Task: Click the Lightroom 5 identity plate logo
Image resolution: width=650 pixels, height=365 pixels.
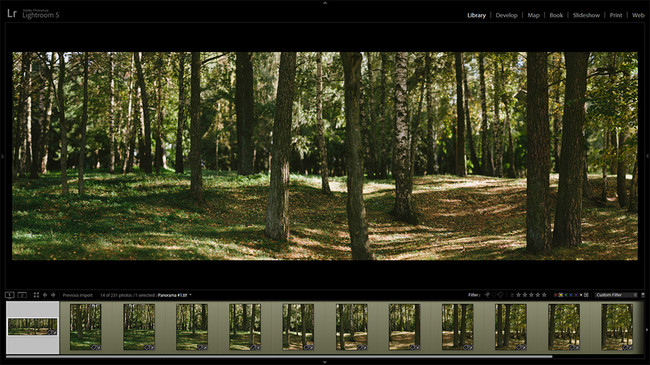Action: pyautogui.click(x=33, y=14)
